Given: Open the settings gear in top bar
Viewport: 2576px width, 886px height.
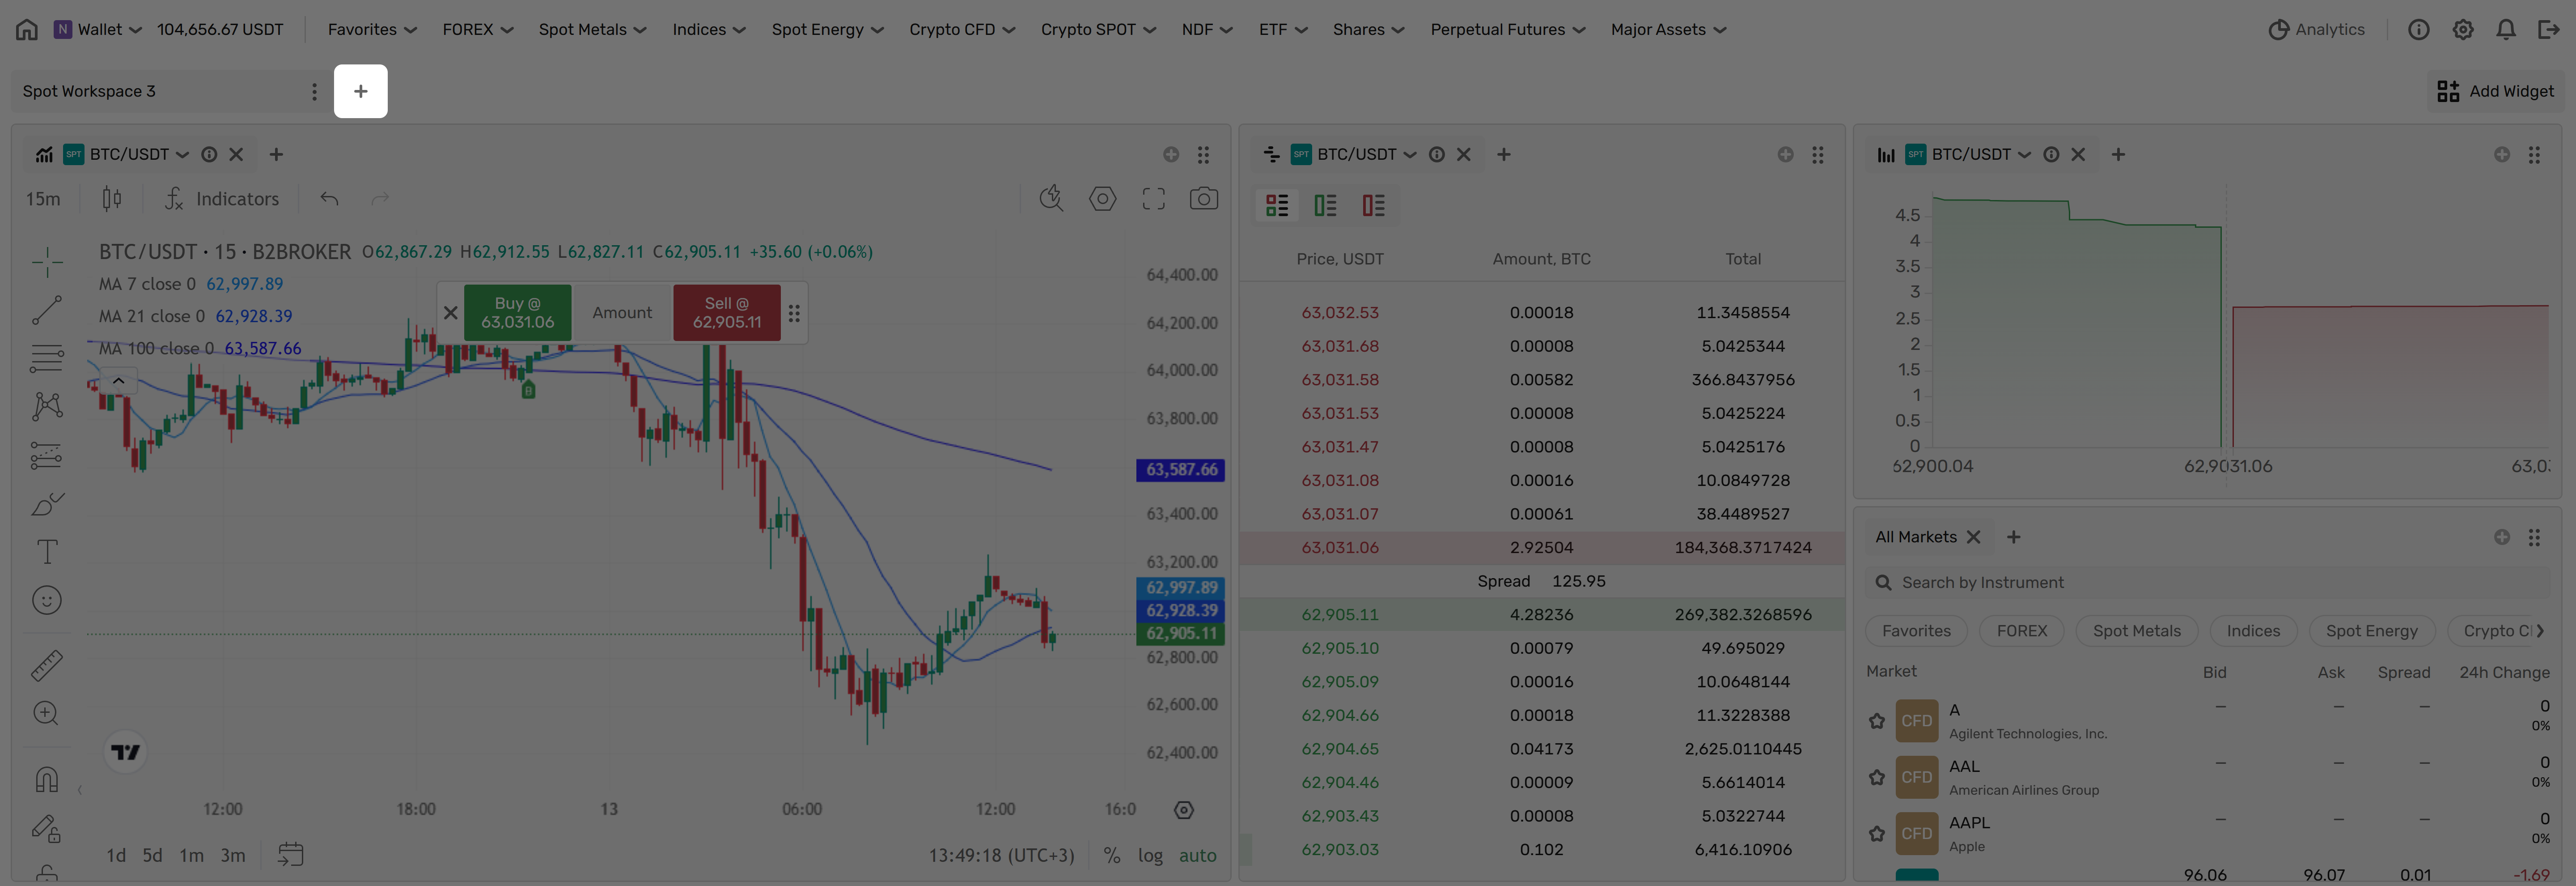Looking at the screenshot, I should (2463, 29).
